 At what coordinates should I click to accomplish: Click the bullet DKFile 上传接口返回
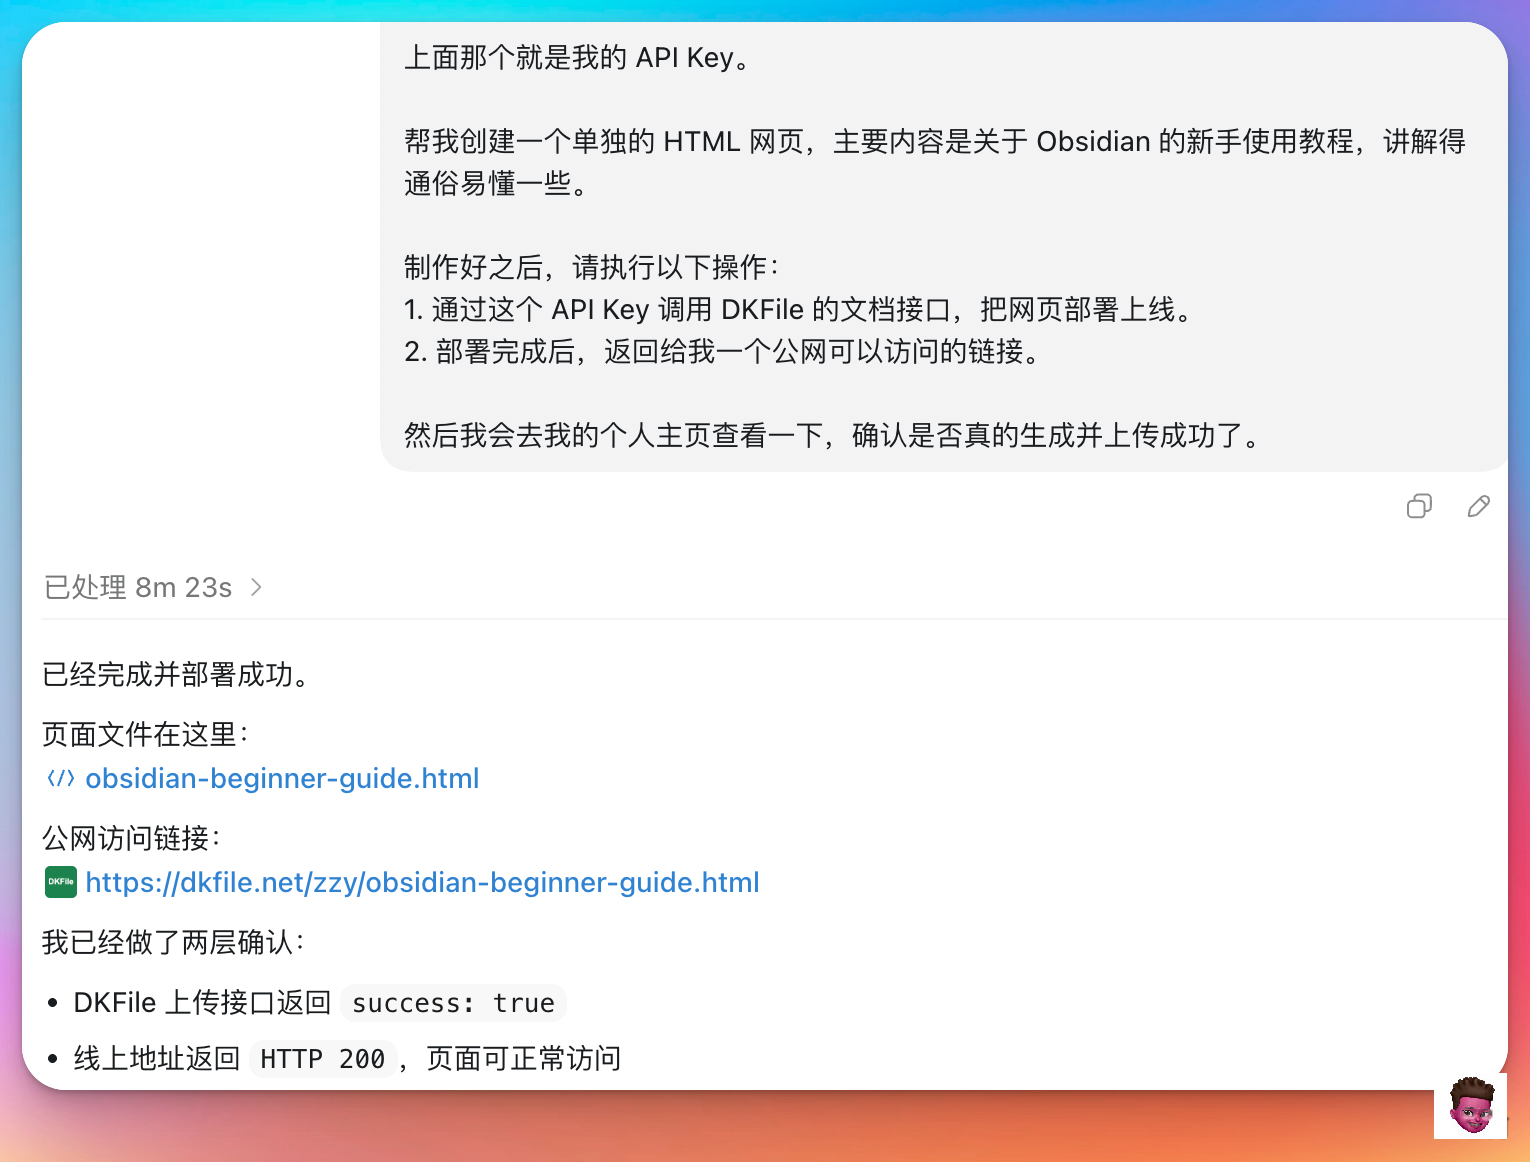coord(203,1003)
